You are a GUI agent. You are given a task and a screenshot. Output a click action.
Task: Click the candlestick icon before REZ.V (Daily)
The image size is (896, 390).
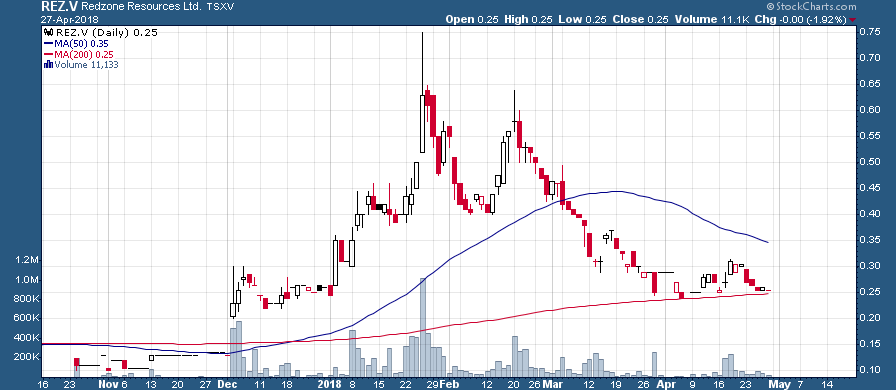click(49, 33)
